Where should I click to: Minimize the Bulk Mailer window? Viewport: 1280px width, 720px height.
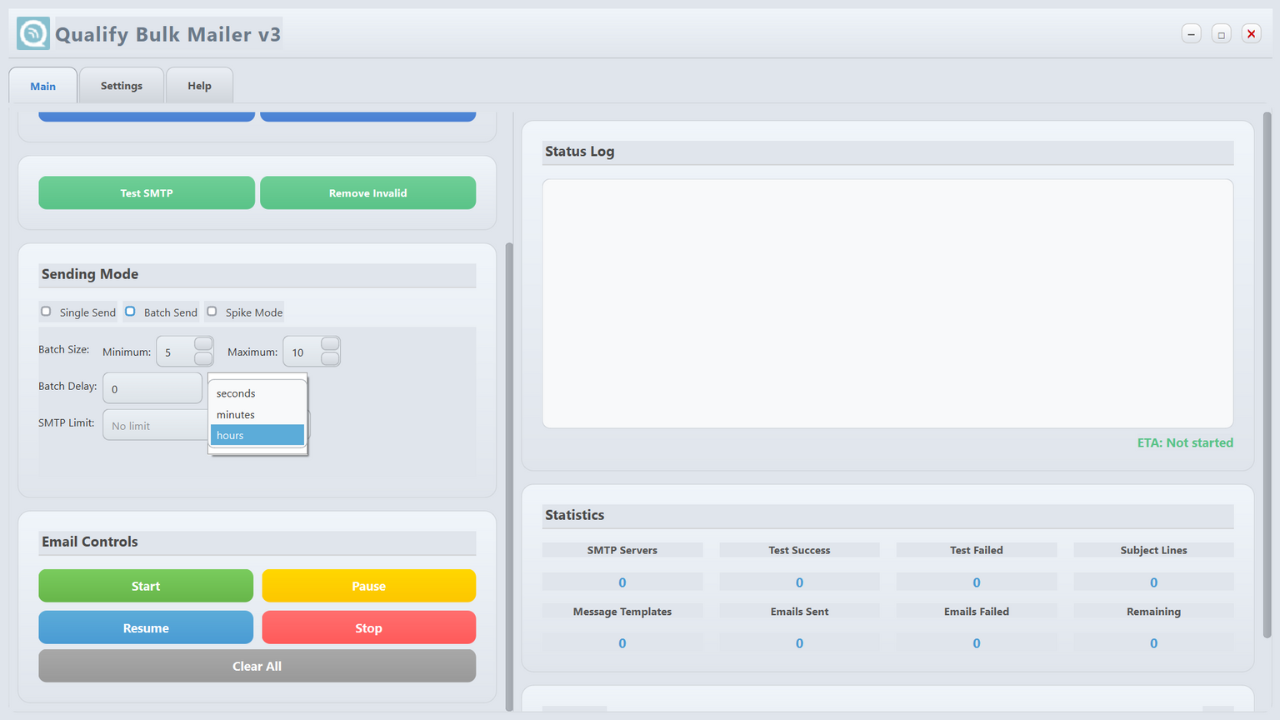1191,34
